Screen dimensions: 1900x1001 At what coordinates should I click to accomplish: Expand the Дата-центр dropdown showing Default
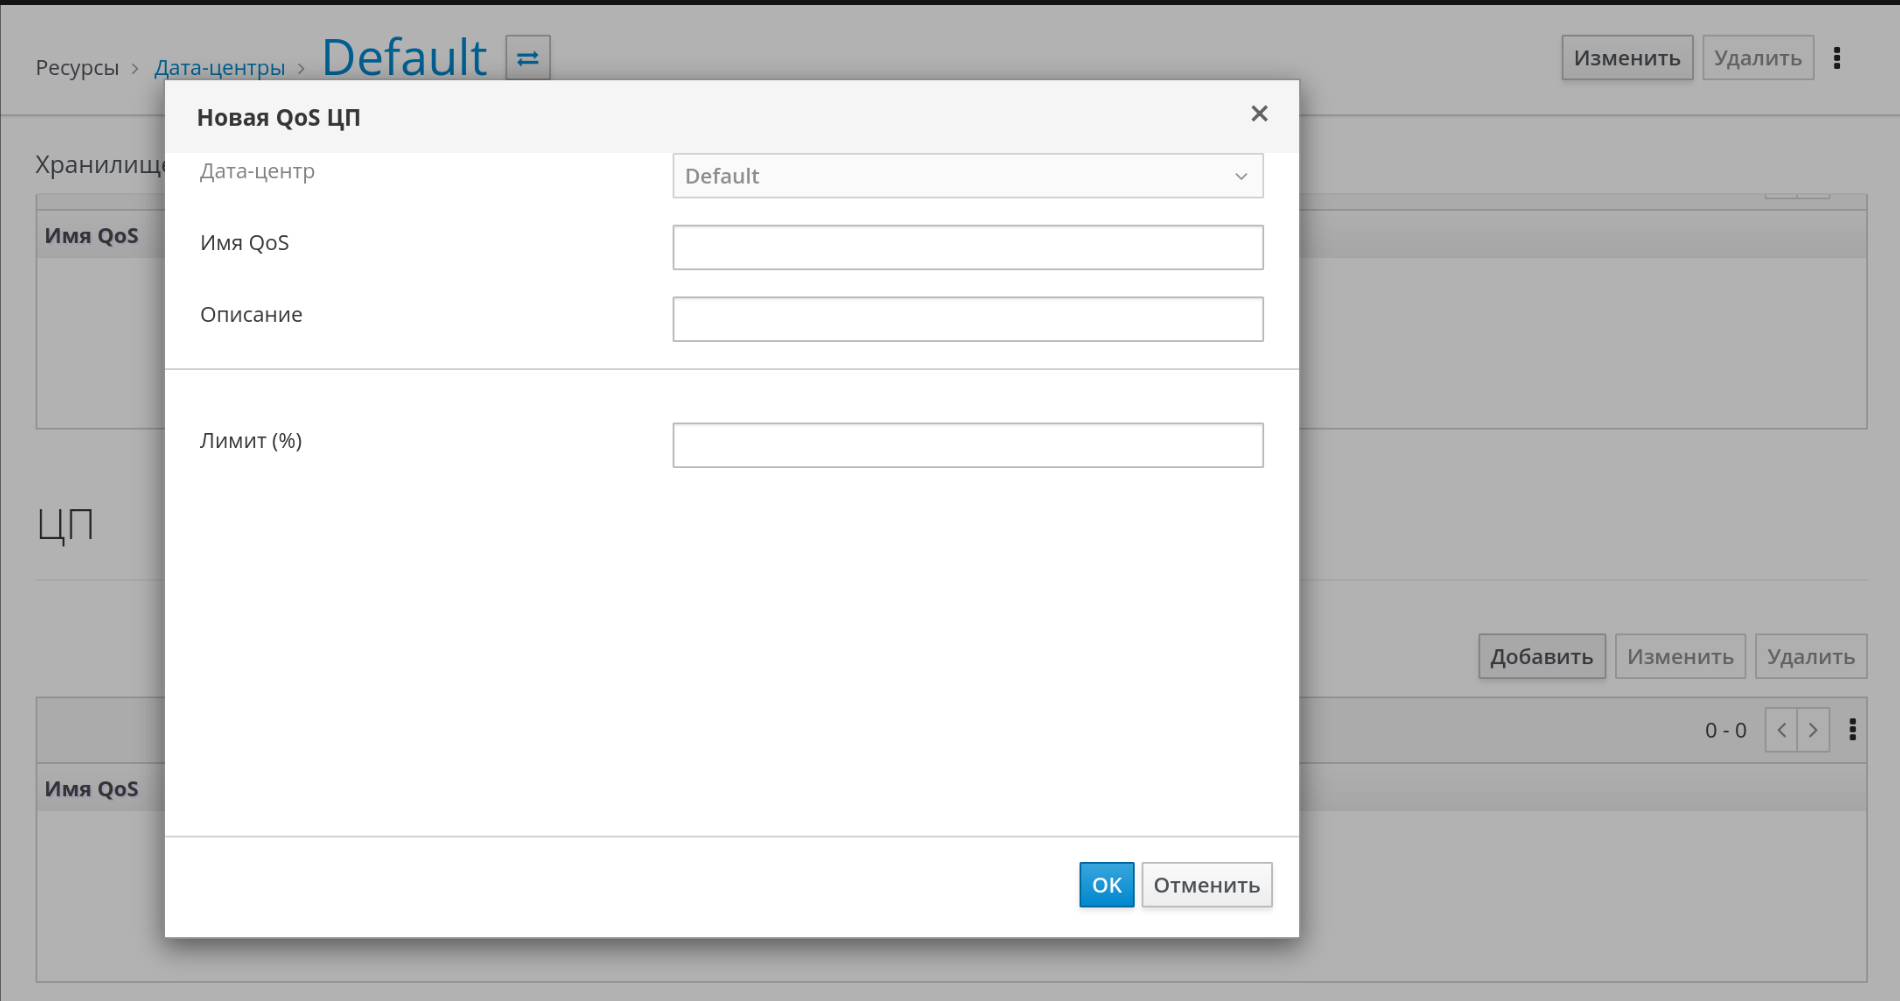coord(966,176)
